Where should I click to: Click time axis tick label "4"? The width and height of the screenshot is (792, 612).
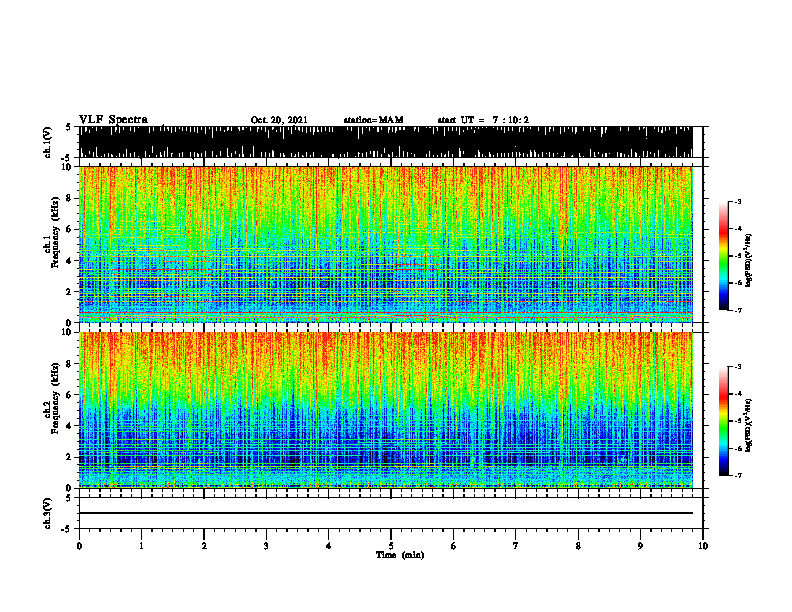click(329, 546)
